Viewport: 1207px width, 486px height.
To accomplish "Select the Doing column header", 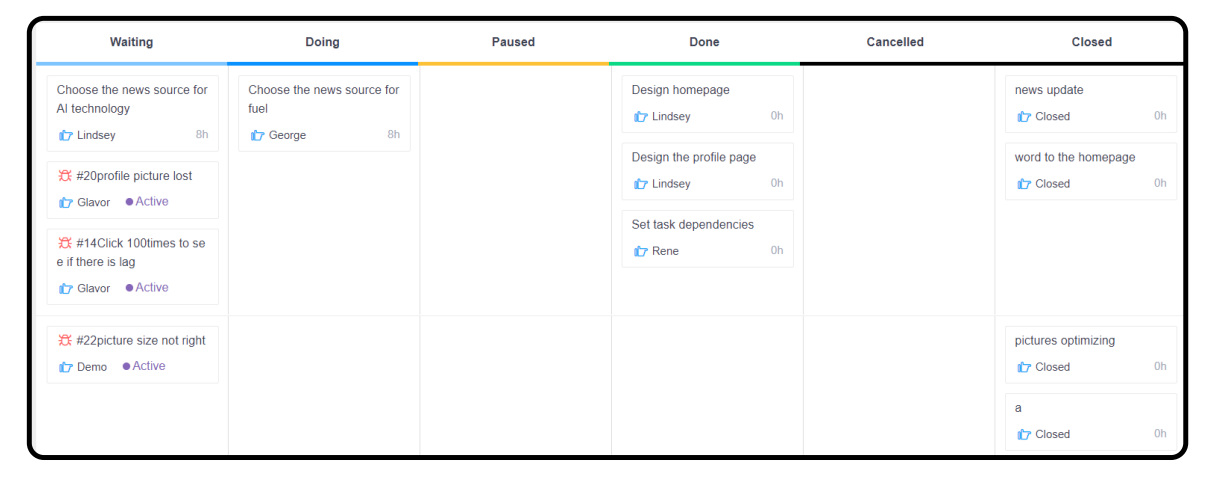I will point(322,42).
